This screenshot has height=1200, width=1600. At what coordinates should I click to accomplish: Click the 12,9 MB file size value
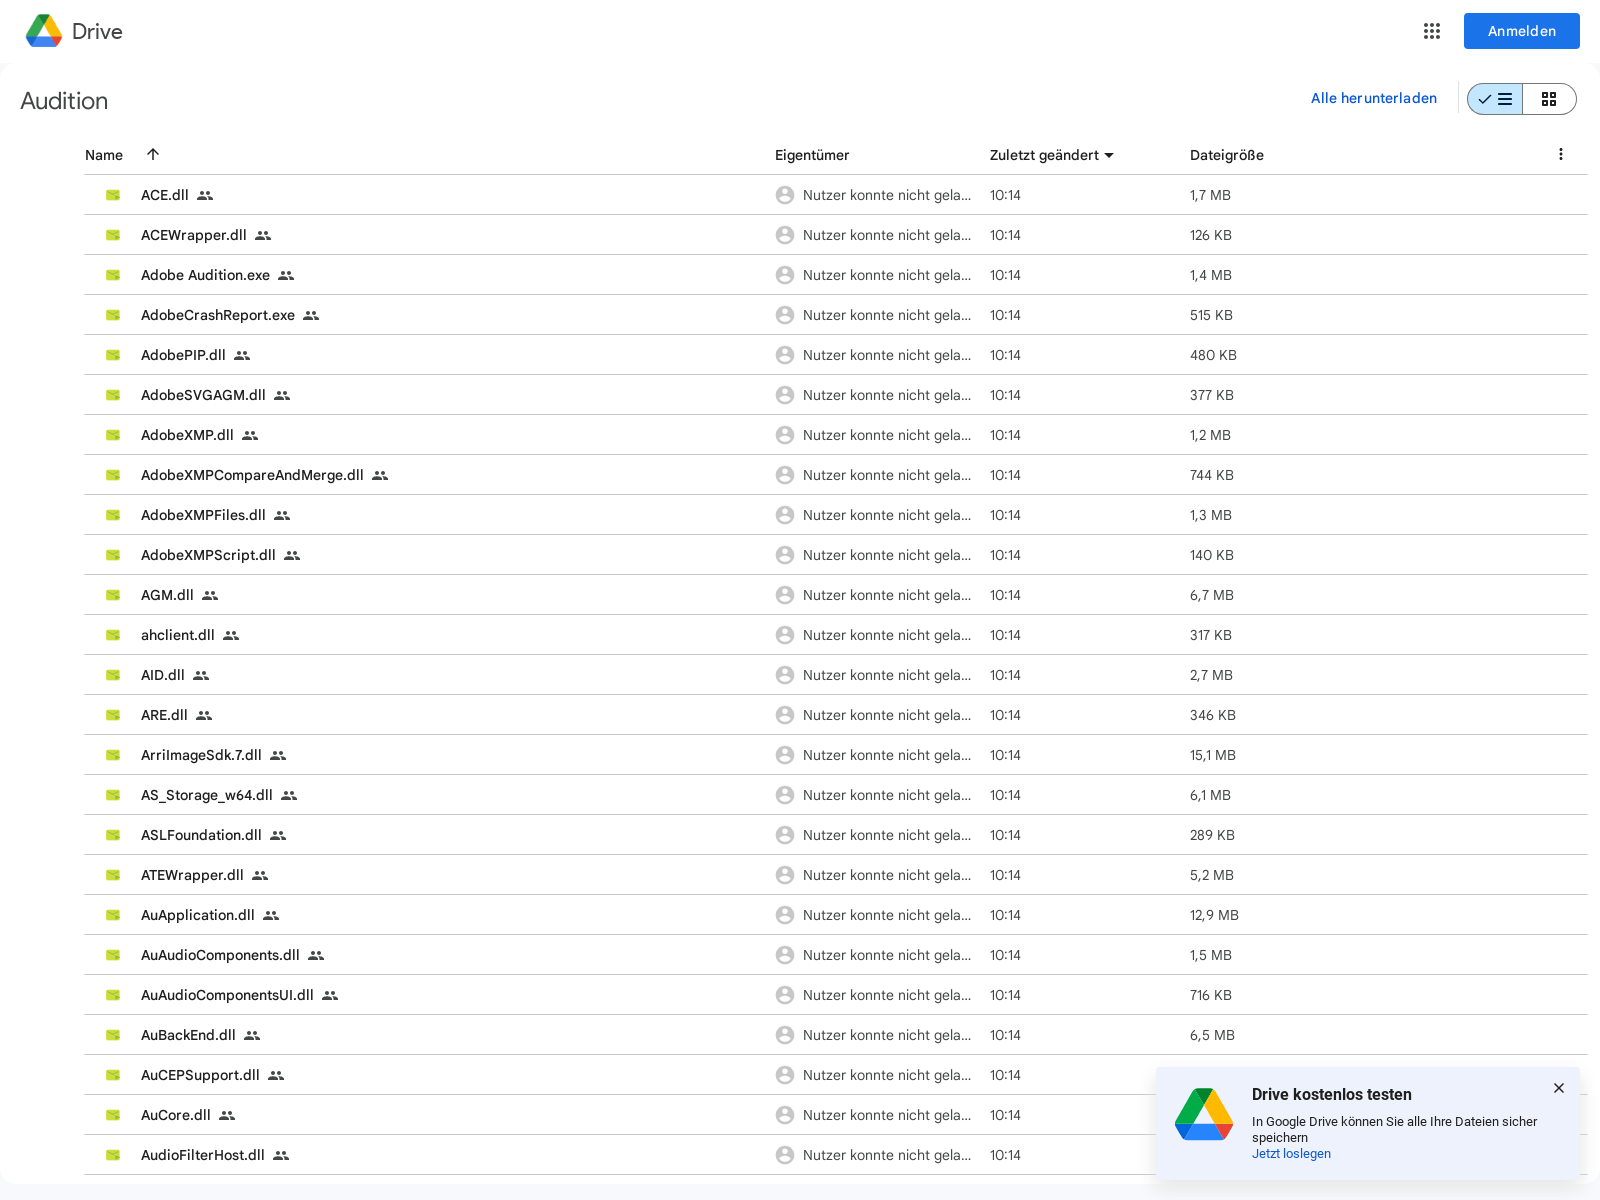click(x=1214, y=915)
